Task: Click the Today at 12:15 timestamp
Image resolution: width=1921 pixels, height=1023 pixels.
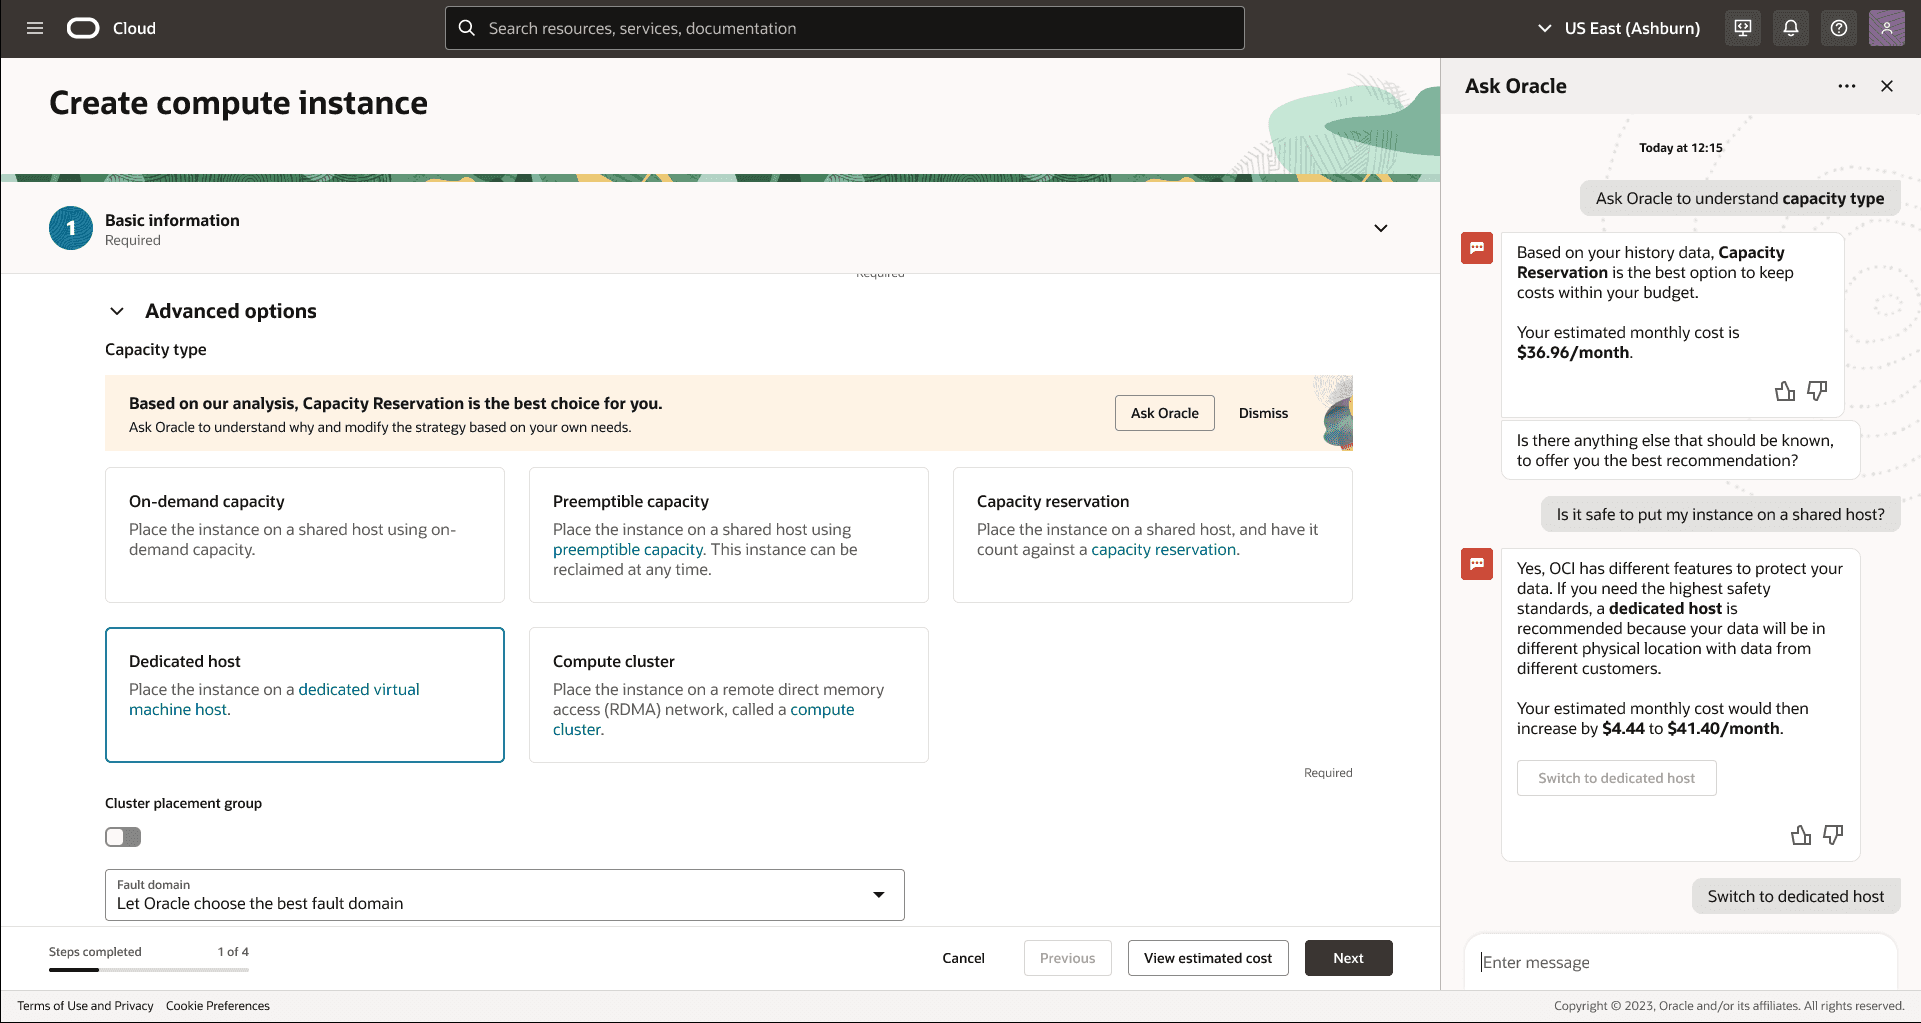Action: tap(1681, 148)
